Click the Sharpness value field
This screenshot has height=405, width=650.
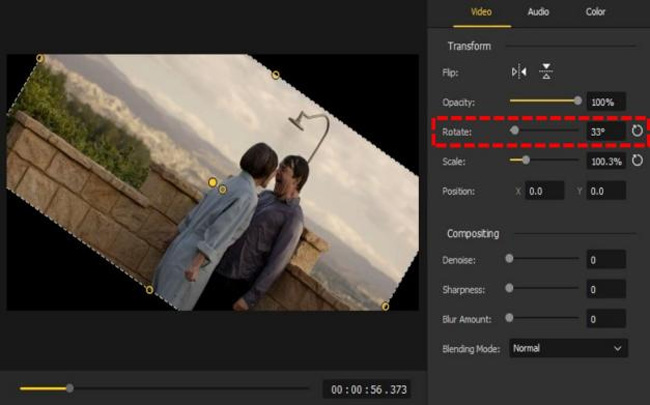point(606,289)
